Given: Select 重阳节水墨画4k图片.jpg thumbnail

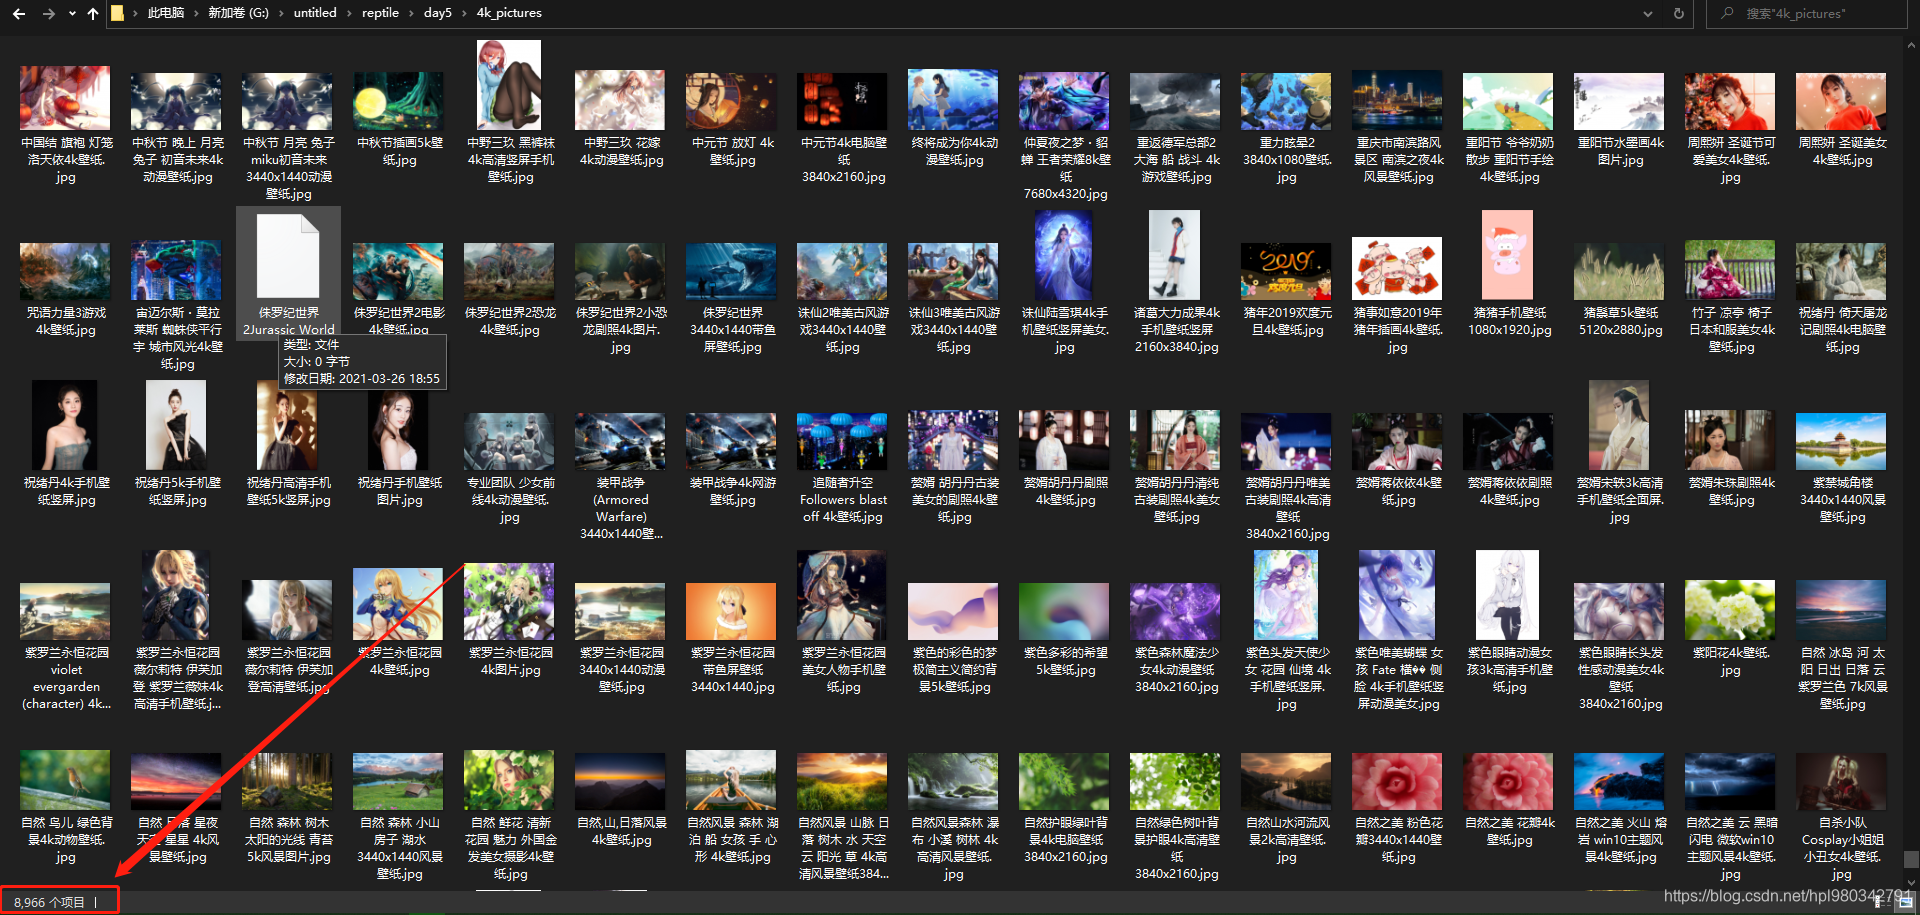Looking at the screenshot, I should tap(1619, 101).
